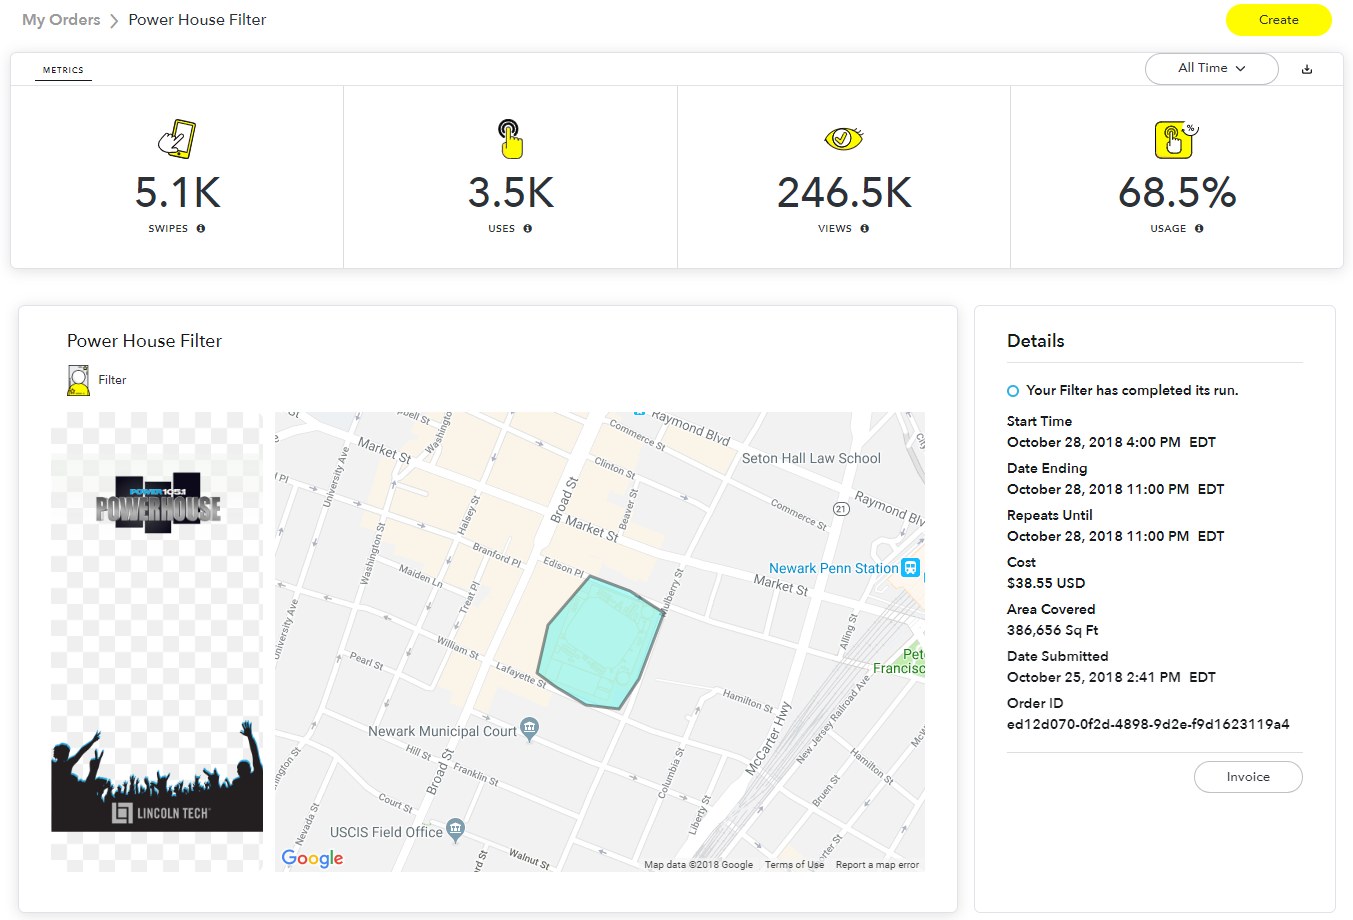Click the Start Time value October 28 4:00 PM
1353x920 pixels.
point(1111,442)
